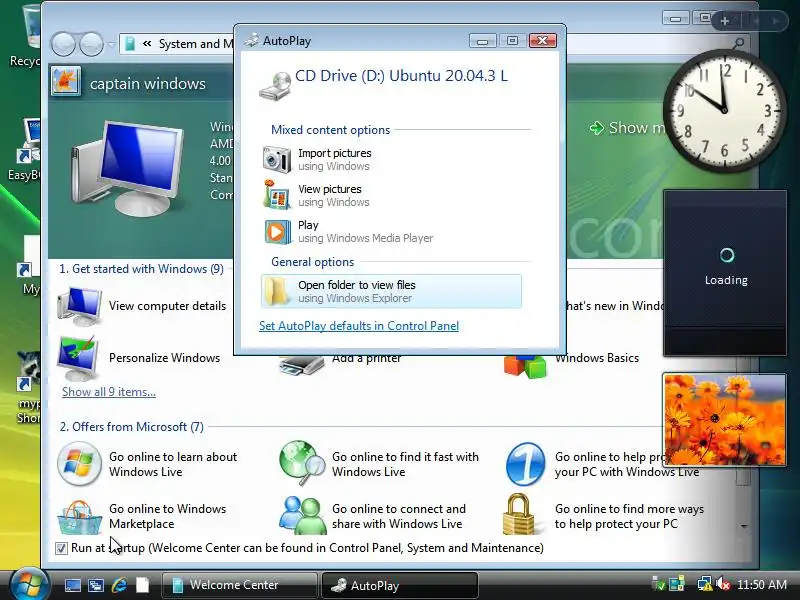
Task: Open Set AutoPlay defaults in Control Panel
Action: tap(359, 326)
